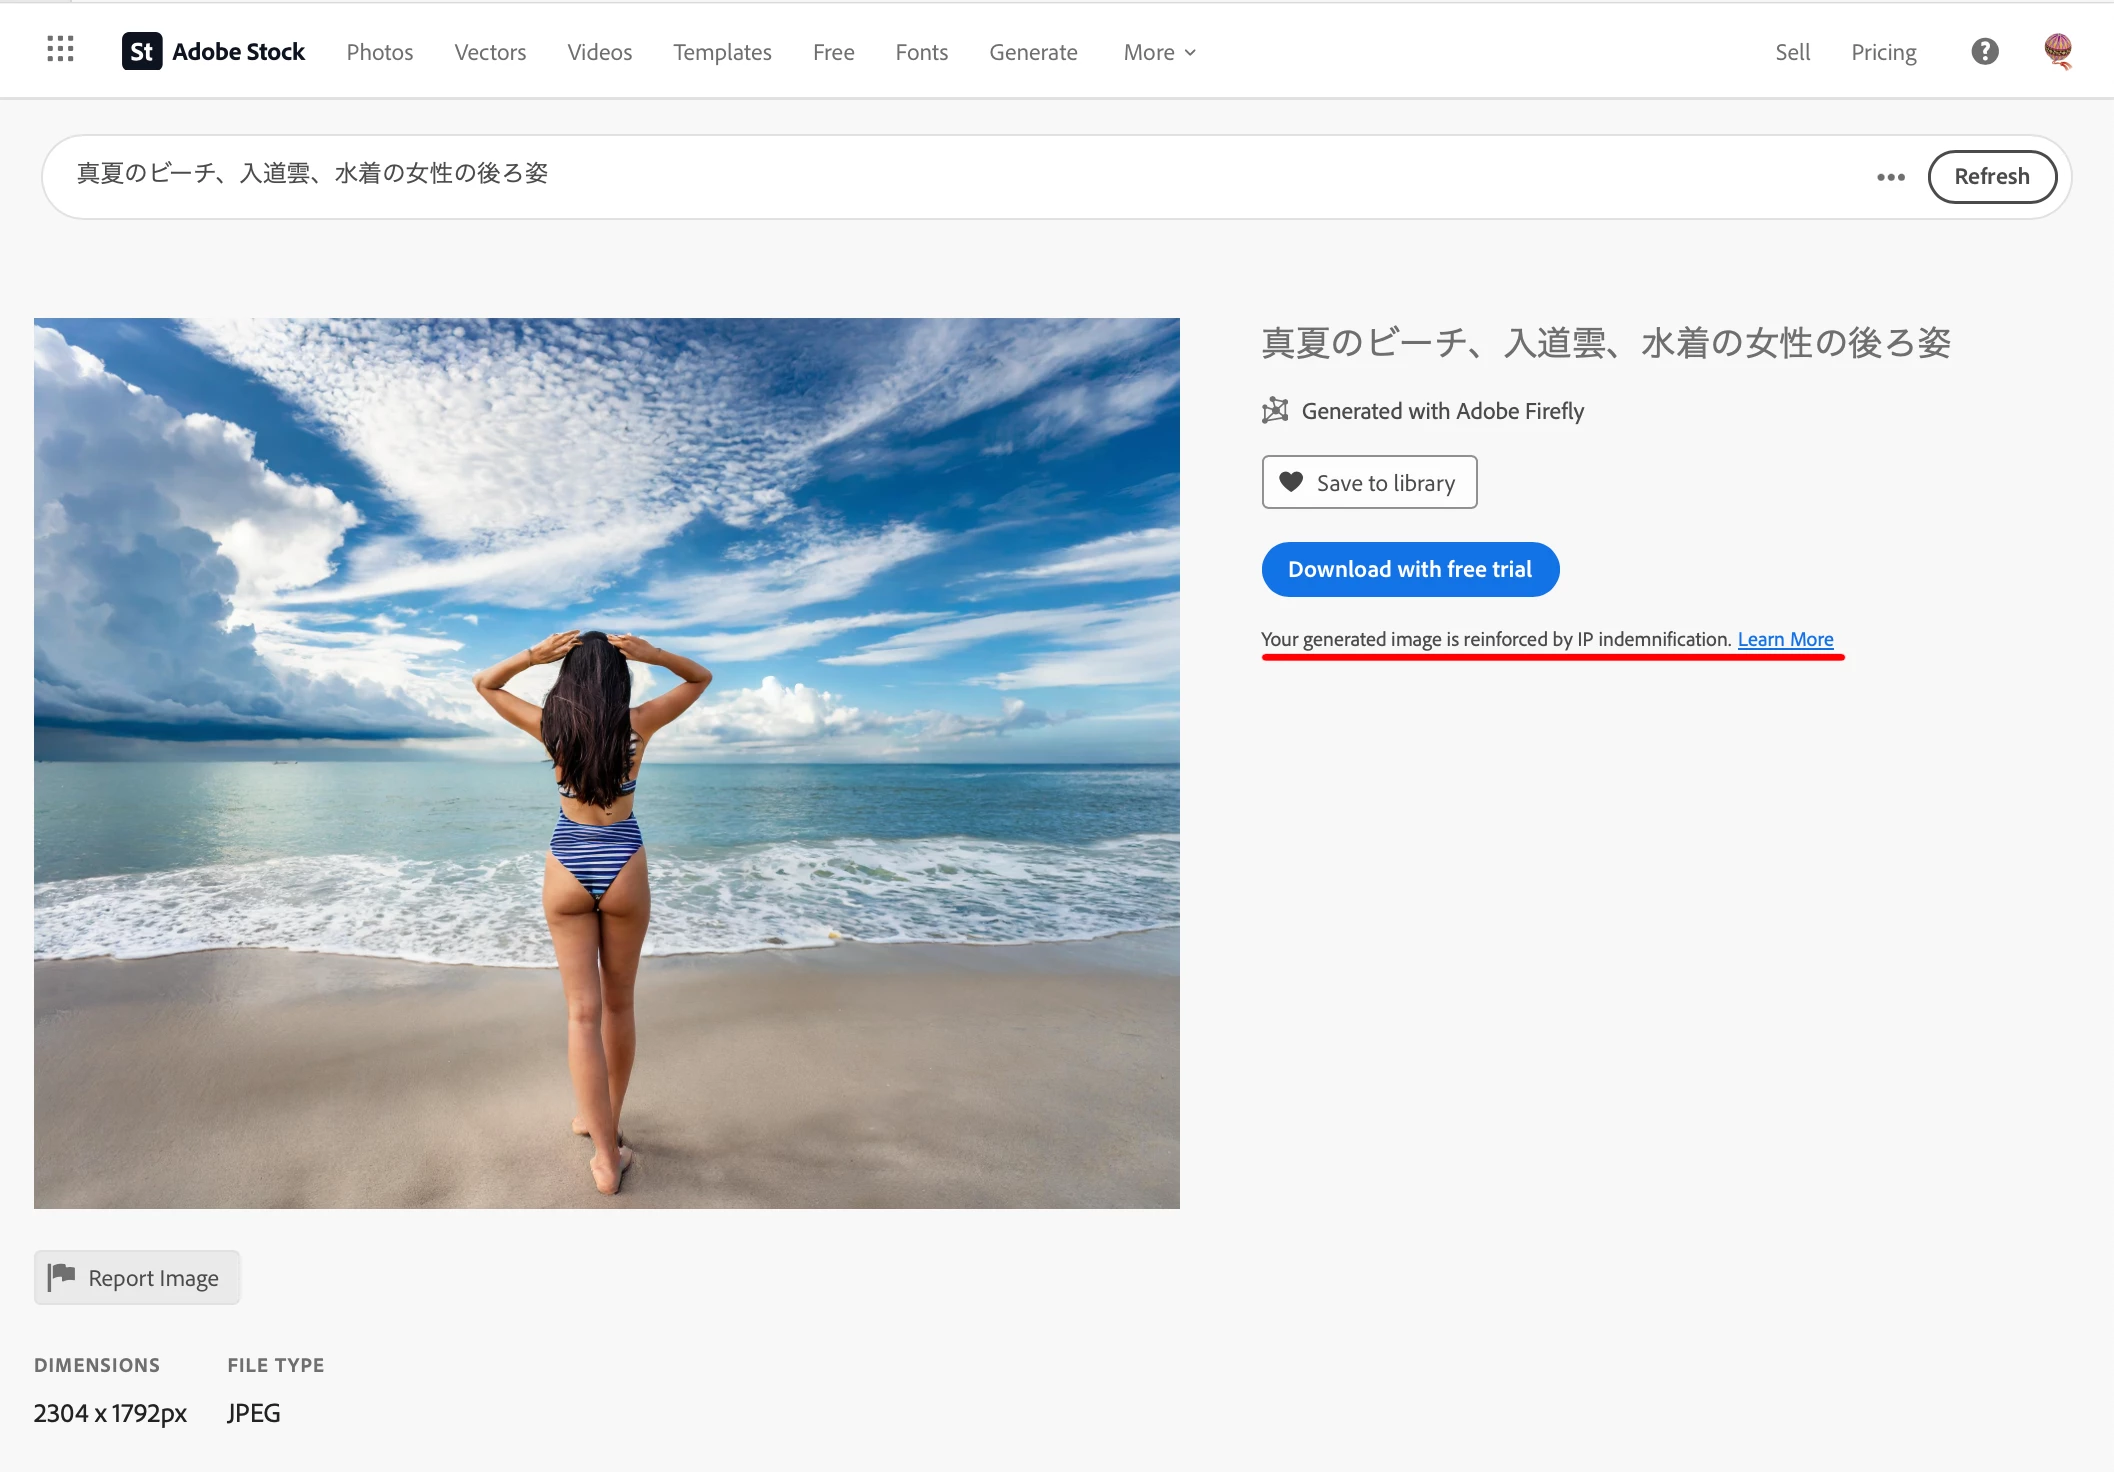The width and height of the screenshot is (2114, 1472).
Task: Open the Pricing link
Action: click(x=1883, y=52)
